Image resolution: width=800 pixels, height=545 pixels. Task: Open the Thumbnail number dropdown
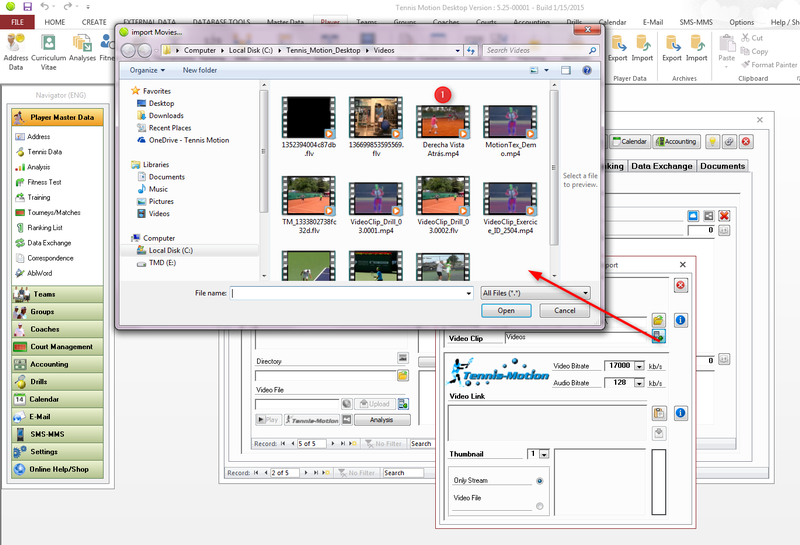click(544, 454)
